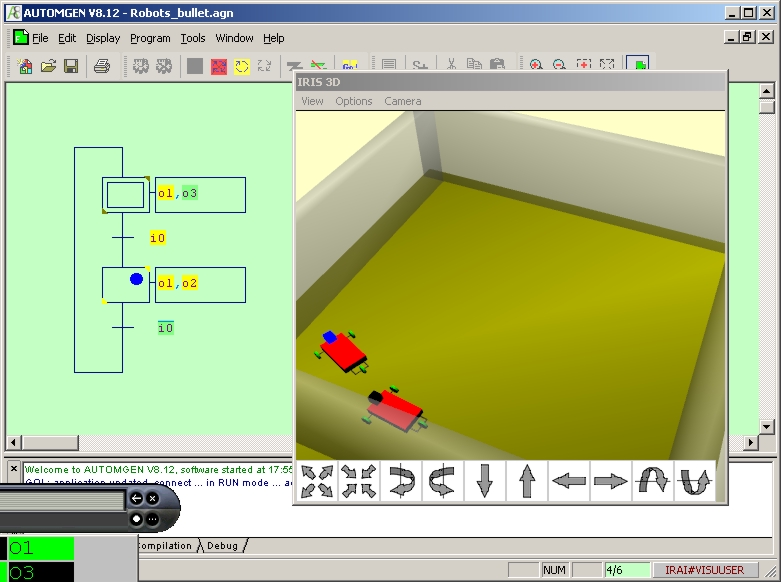781x582 pixels.
Task: Open IRIS 3D View menu
Action: coord(312,101)
